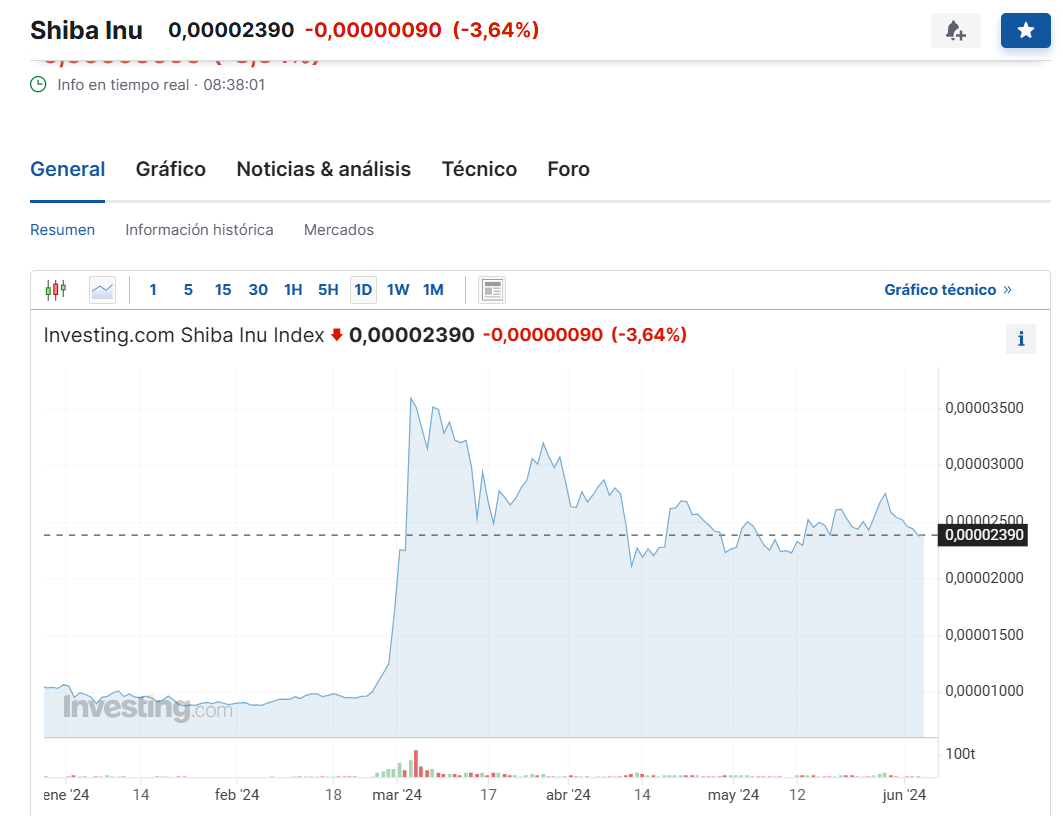Select the 15 minute interval
Image resolution: width=1063 pixels, height=816 pixels.
[223, 290]
